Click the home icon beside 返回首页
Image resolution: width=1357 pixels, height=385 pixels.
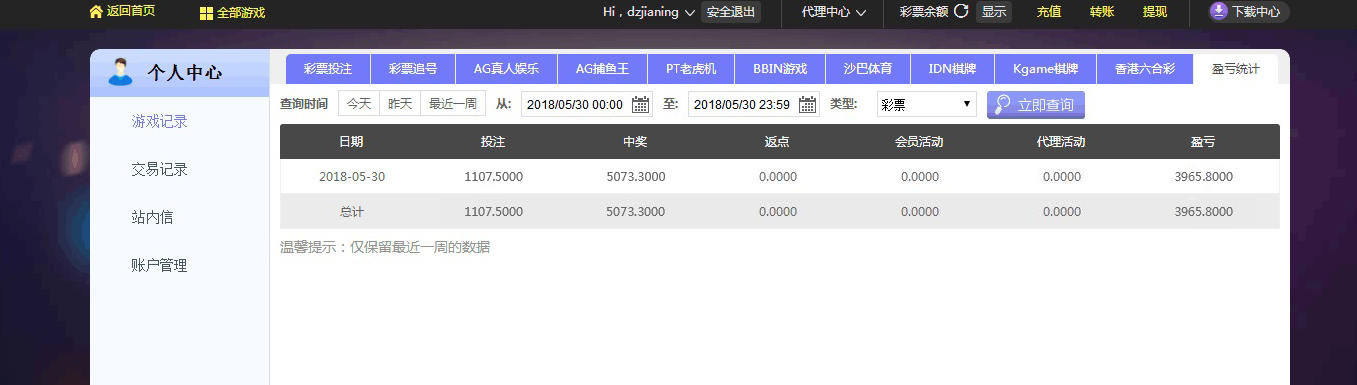pyautogui.click(x=96, y=12)
